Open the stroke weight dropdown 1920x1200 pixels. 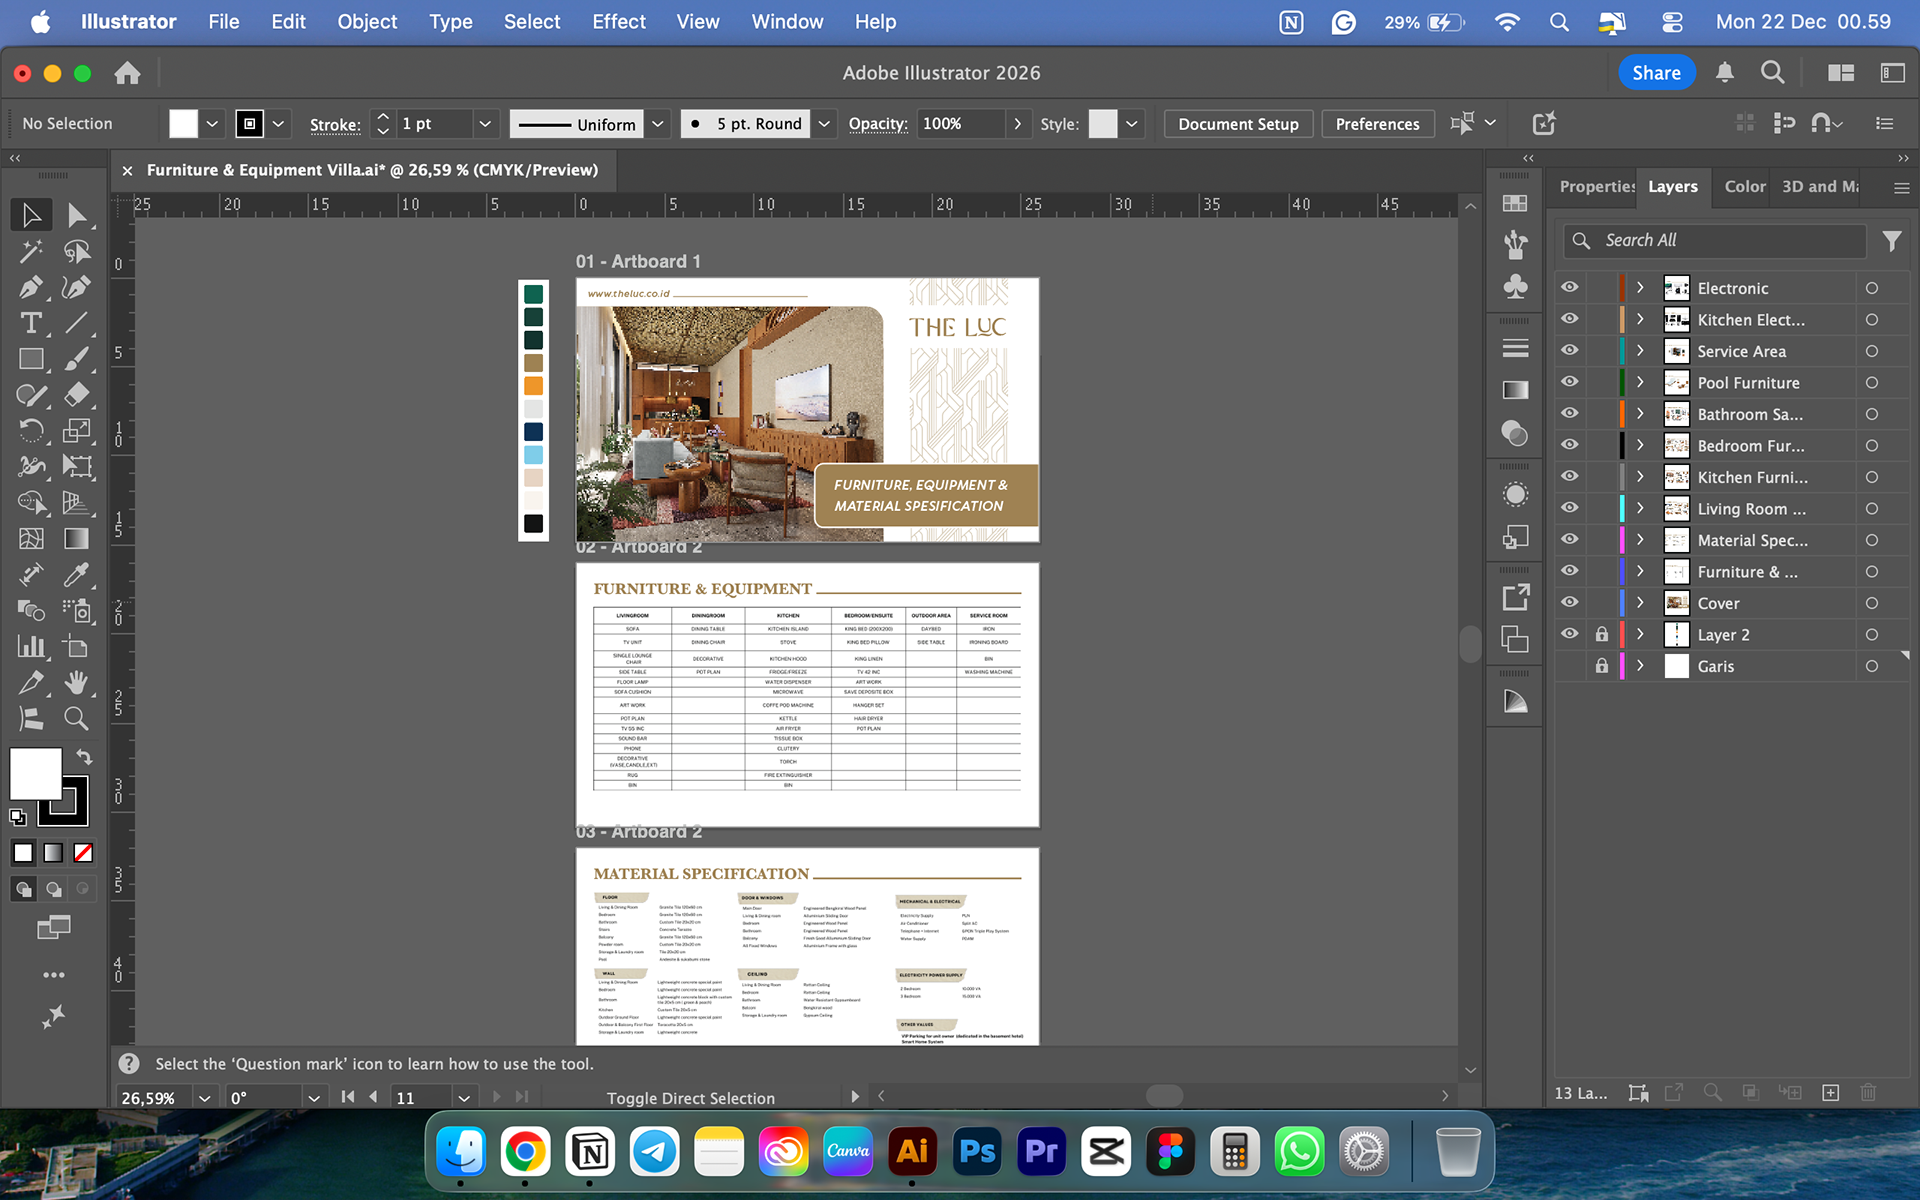pos(485,124)
